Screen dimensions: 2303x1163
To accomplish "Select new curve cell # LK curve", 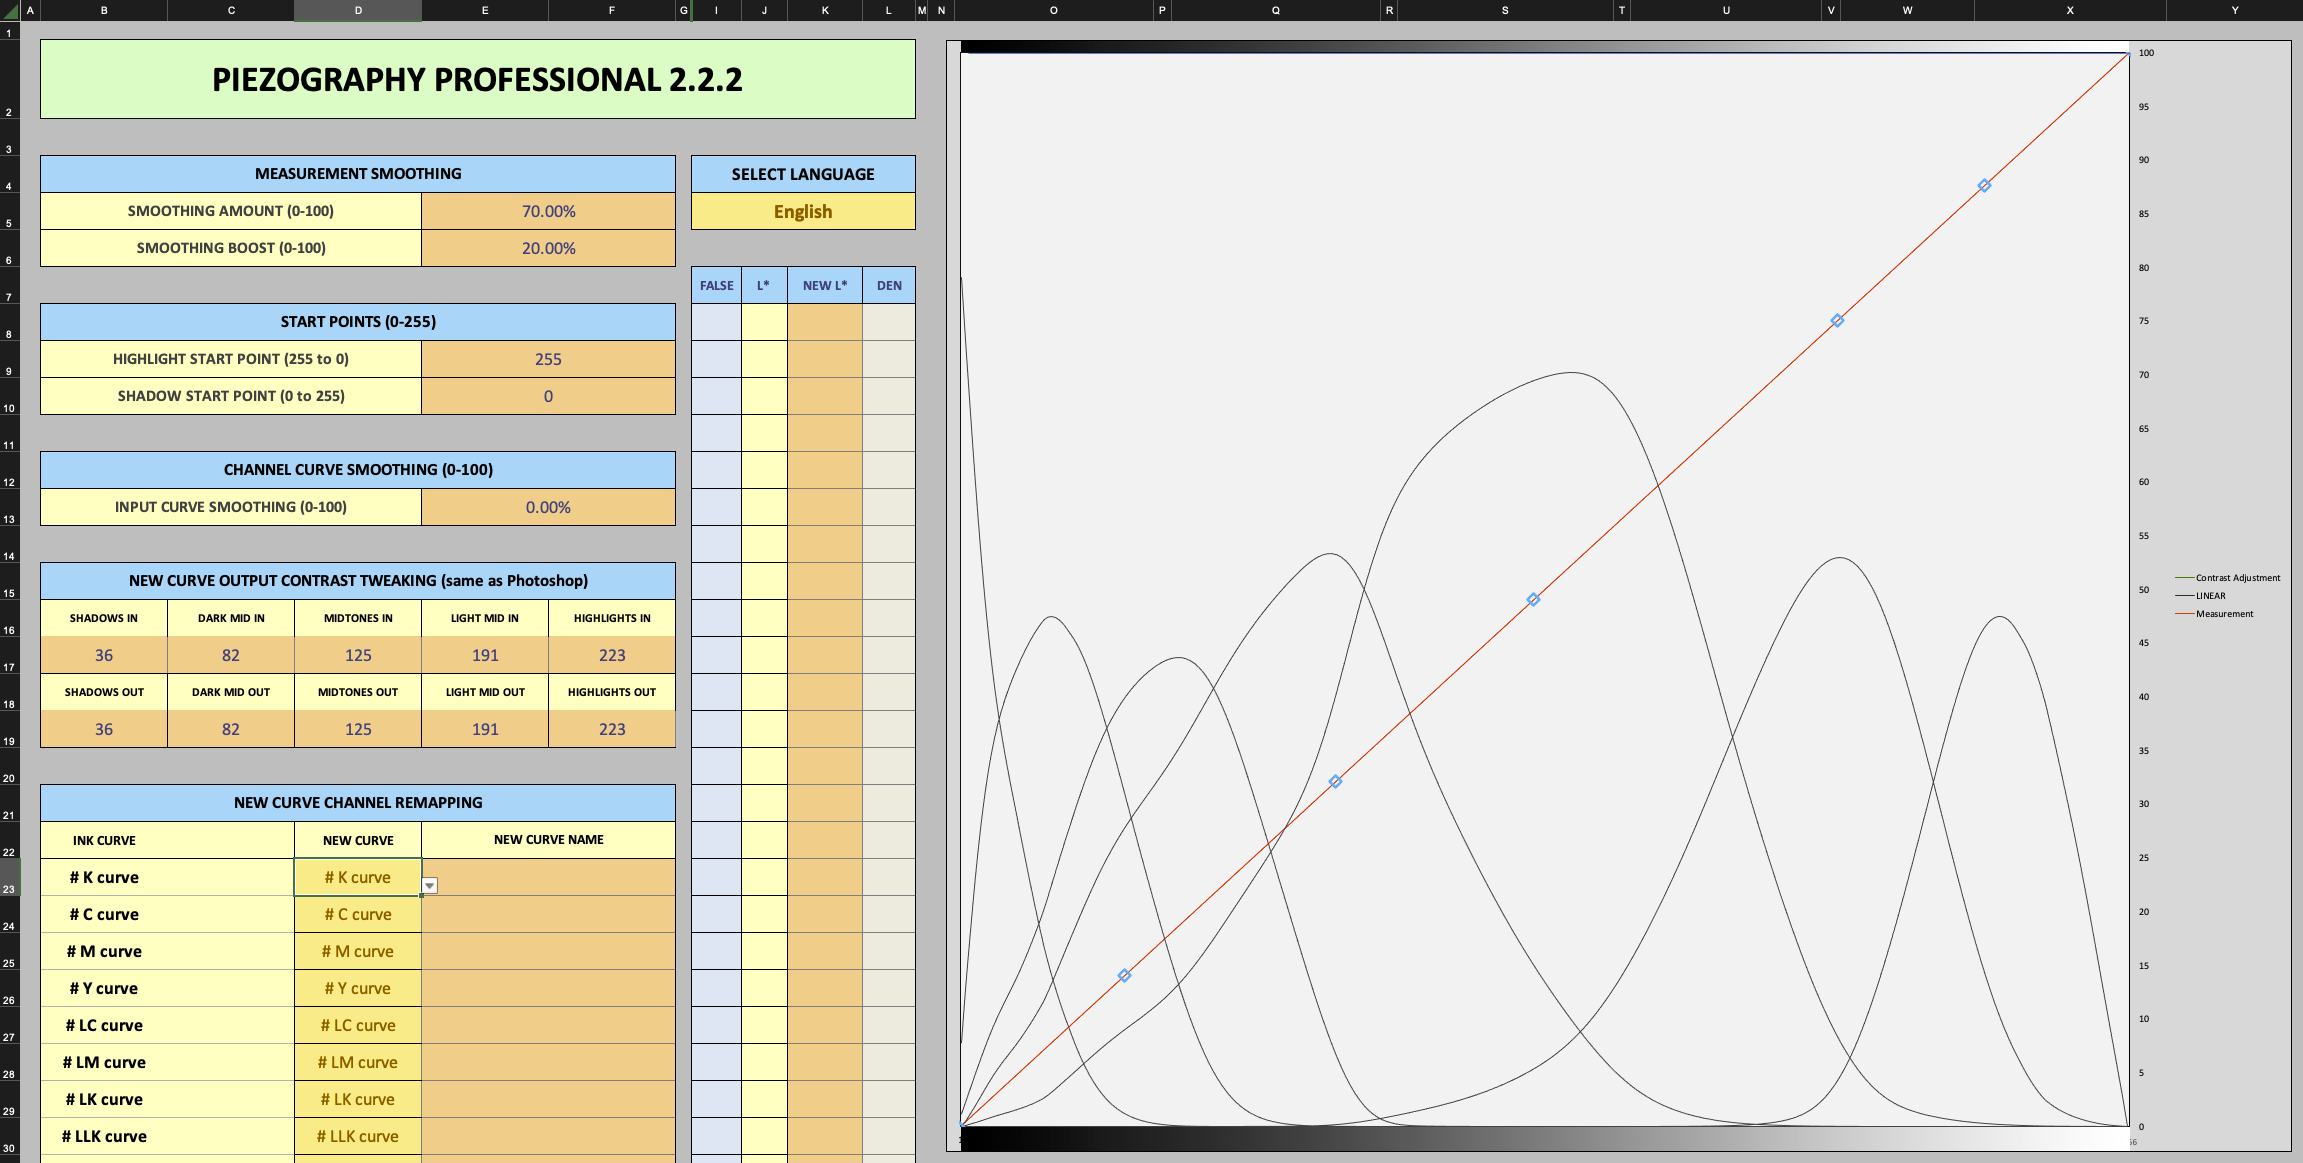I will 358,1099.
